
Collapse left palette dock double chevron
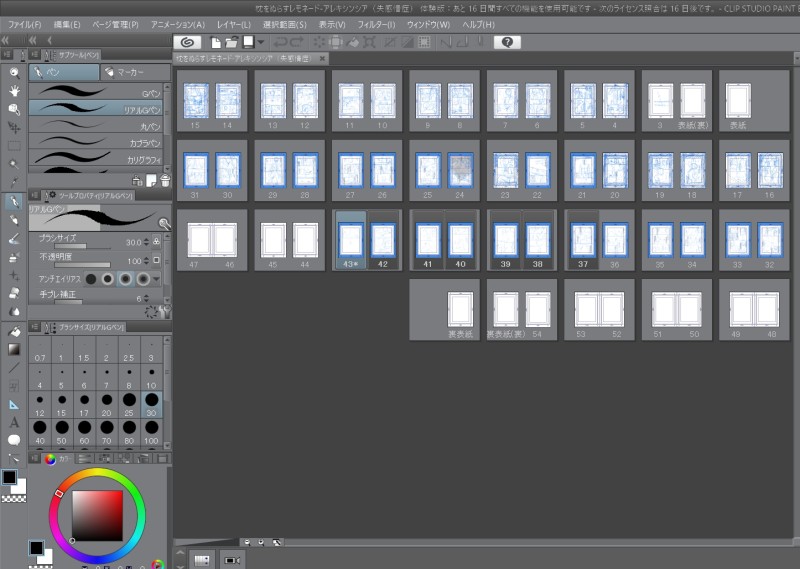coord(5,40)
